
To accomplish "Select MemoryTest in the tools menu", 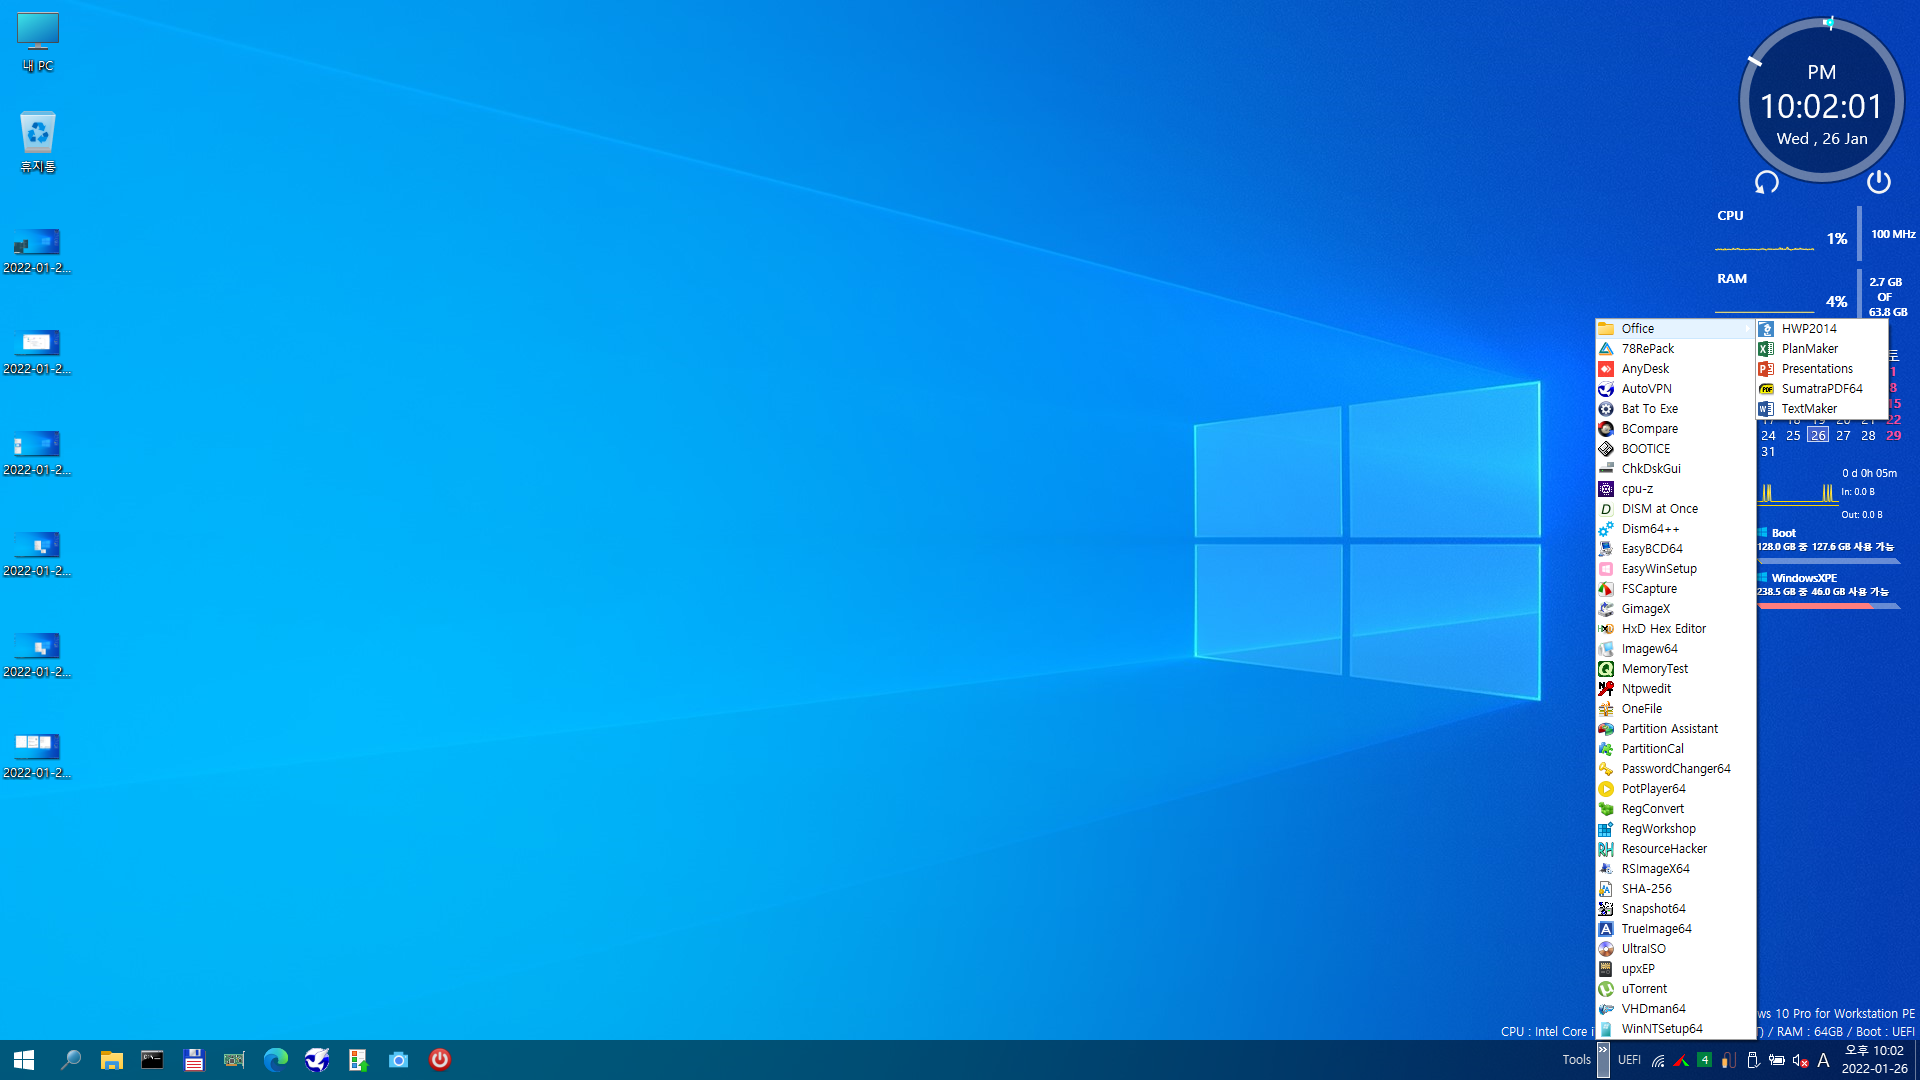I will (x=1675, y=669).
